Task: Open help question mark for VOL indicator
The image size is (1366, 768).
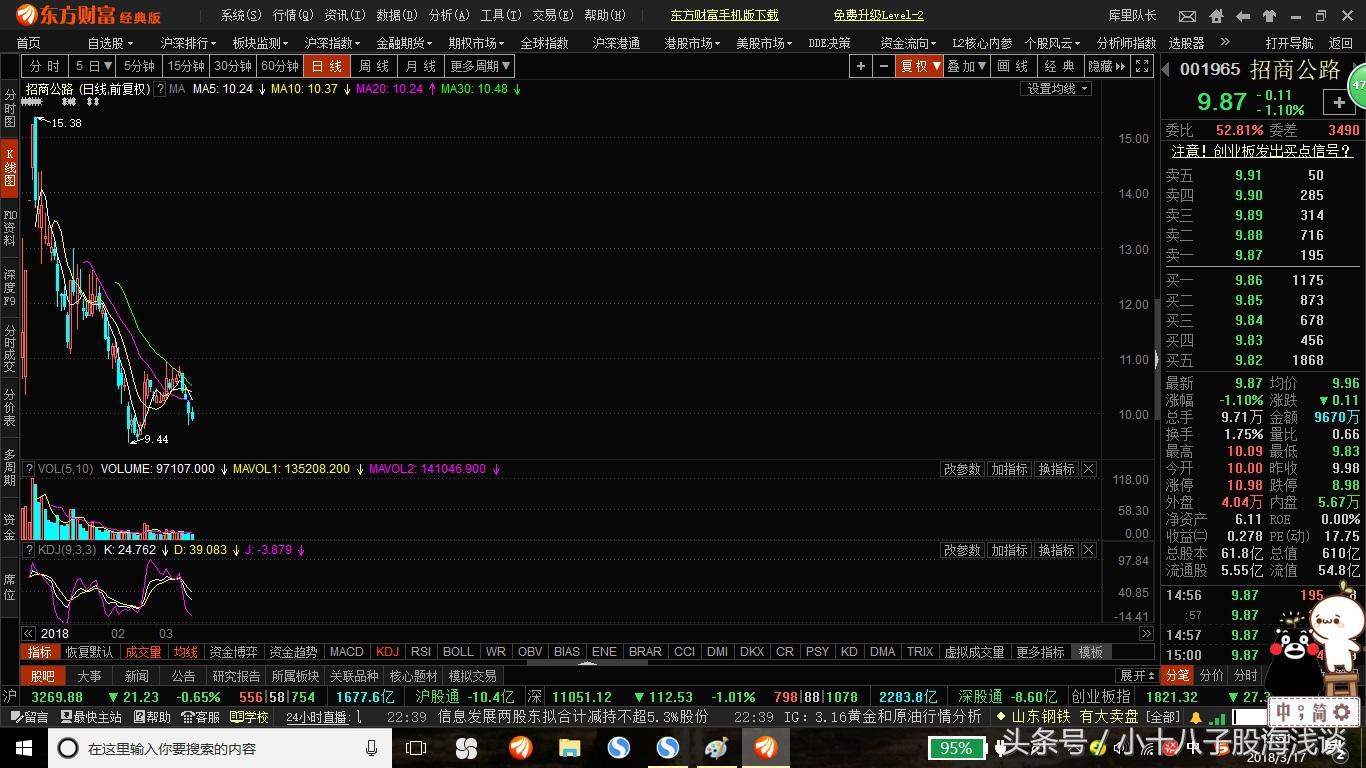Action: coord(28,469)
